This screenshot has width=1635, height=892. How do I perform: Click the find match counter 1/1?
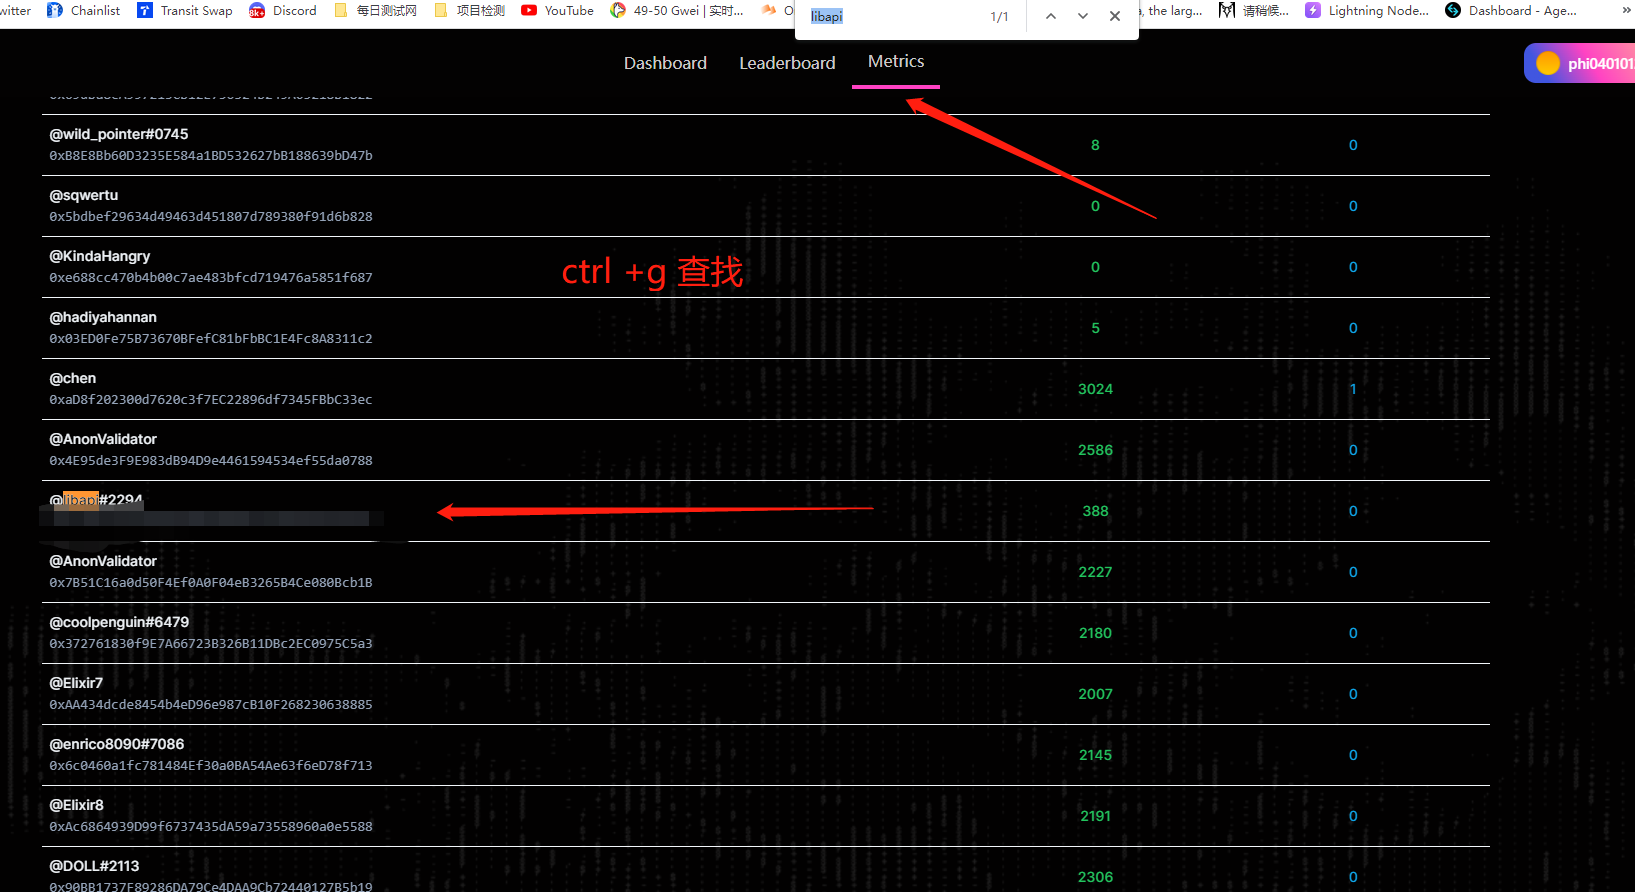tap(999, 17)
